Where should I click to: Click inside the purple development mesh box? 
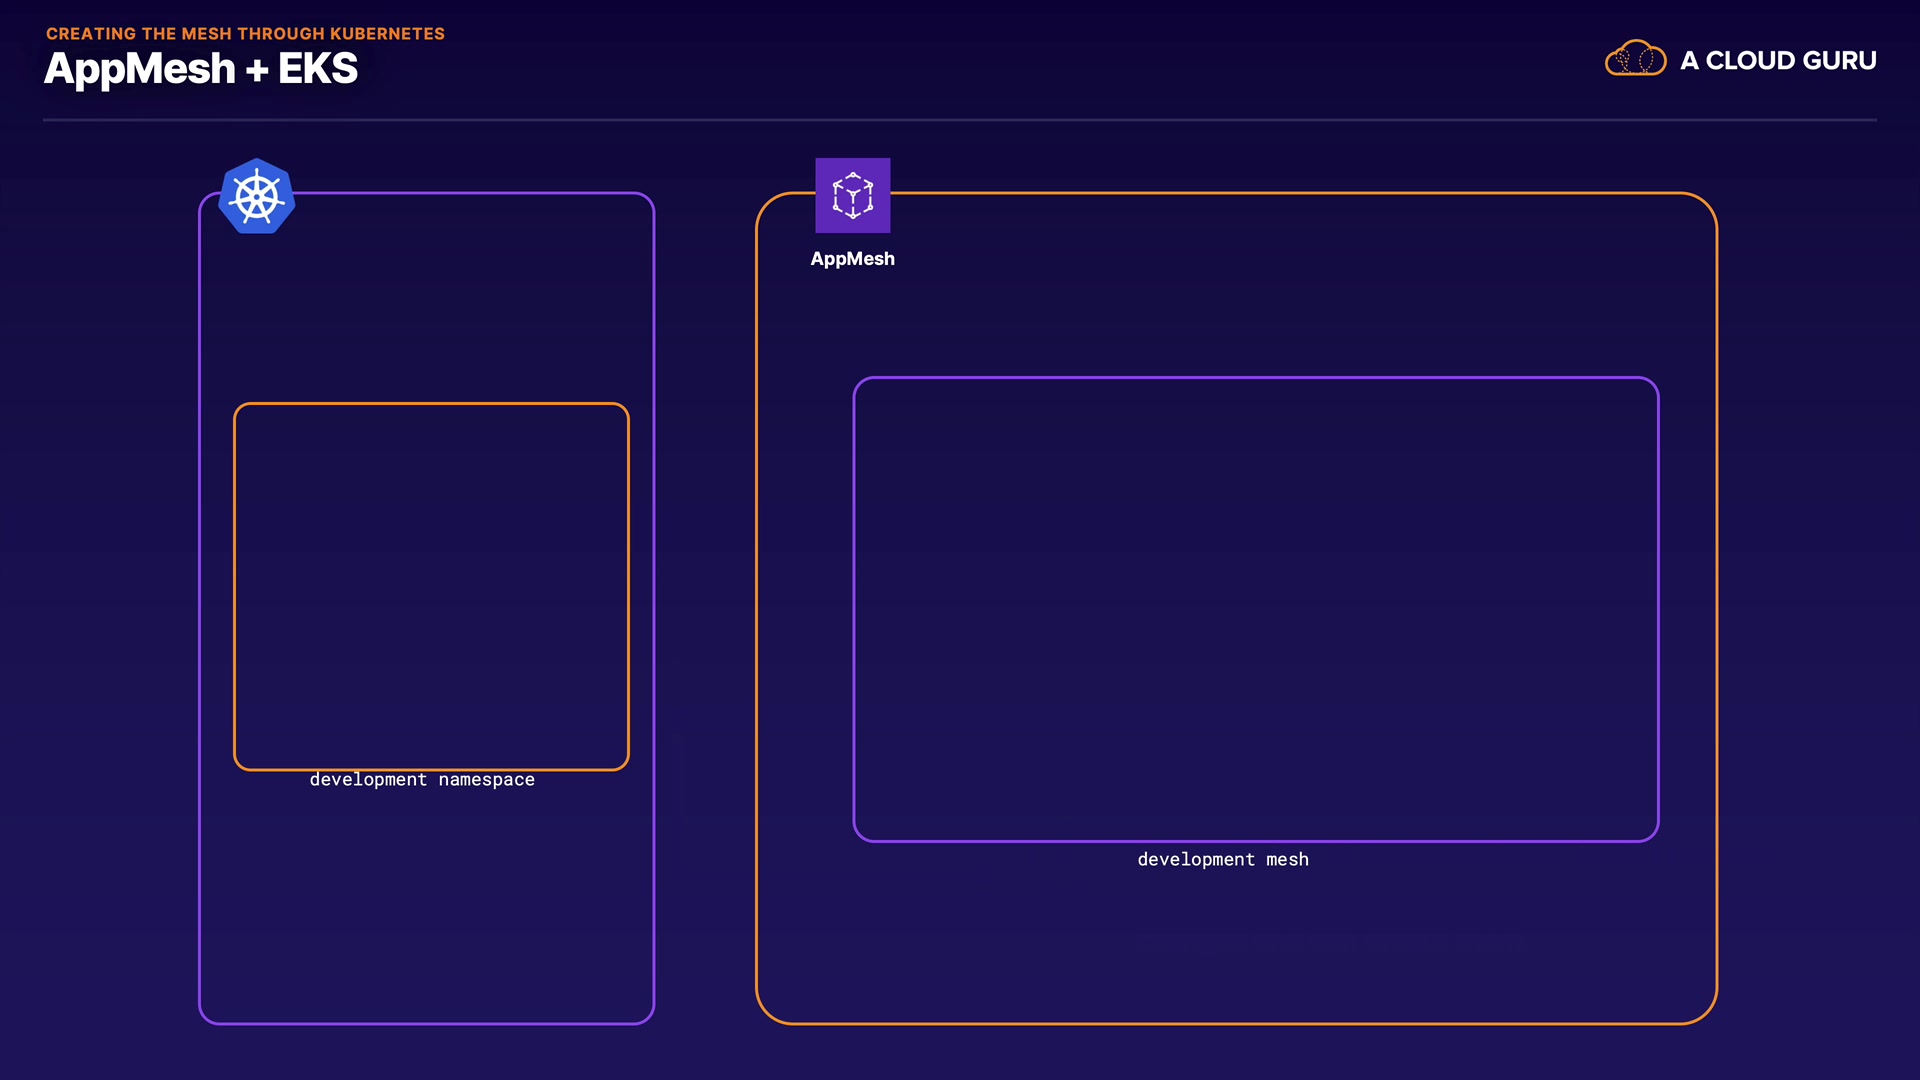[1255, 609]
